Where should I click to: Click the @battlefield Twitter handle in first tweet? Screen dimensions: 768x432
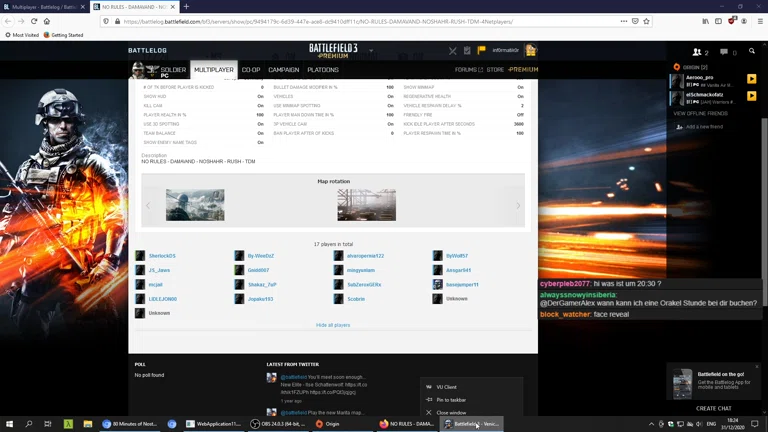[x=293, y=377]
